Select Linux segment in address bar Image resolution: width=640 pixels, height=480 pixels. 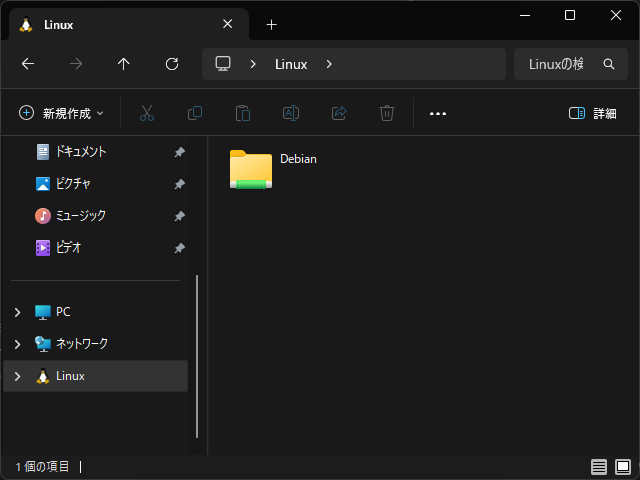291,64
